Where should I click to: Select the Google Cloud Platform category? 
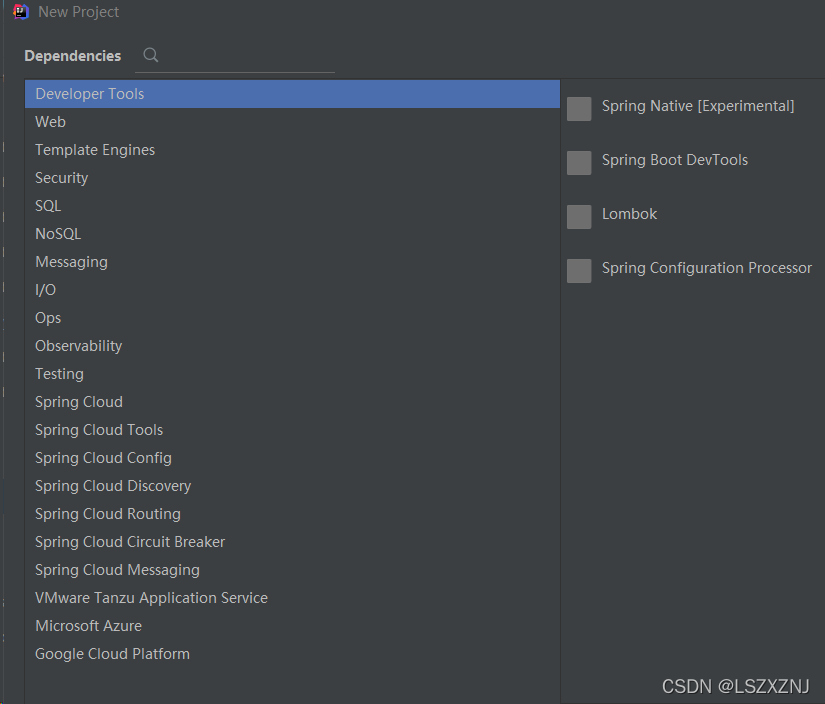coord(292,653)
